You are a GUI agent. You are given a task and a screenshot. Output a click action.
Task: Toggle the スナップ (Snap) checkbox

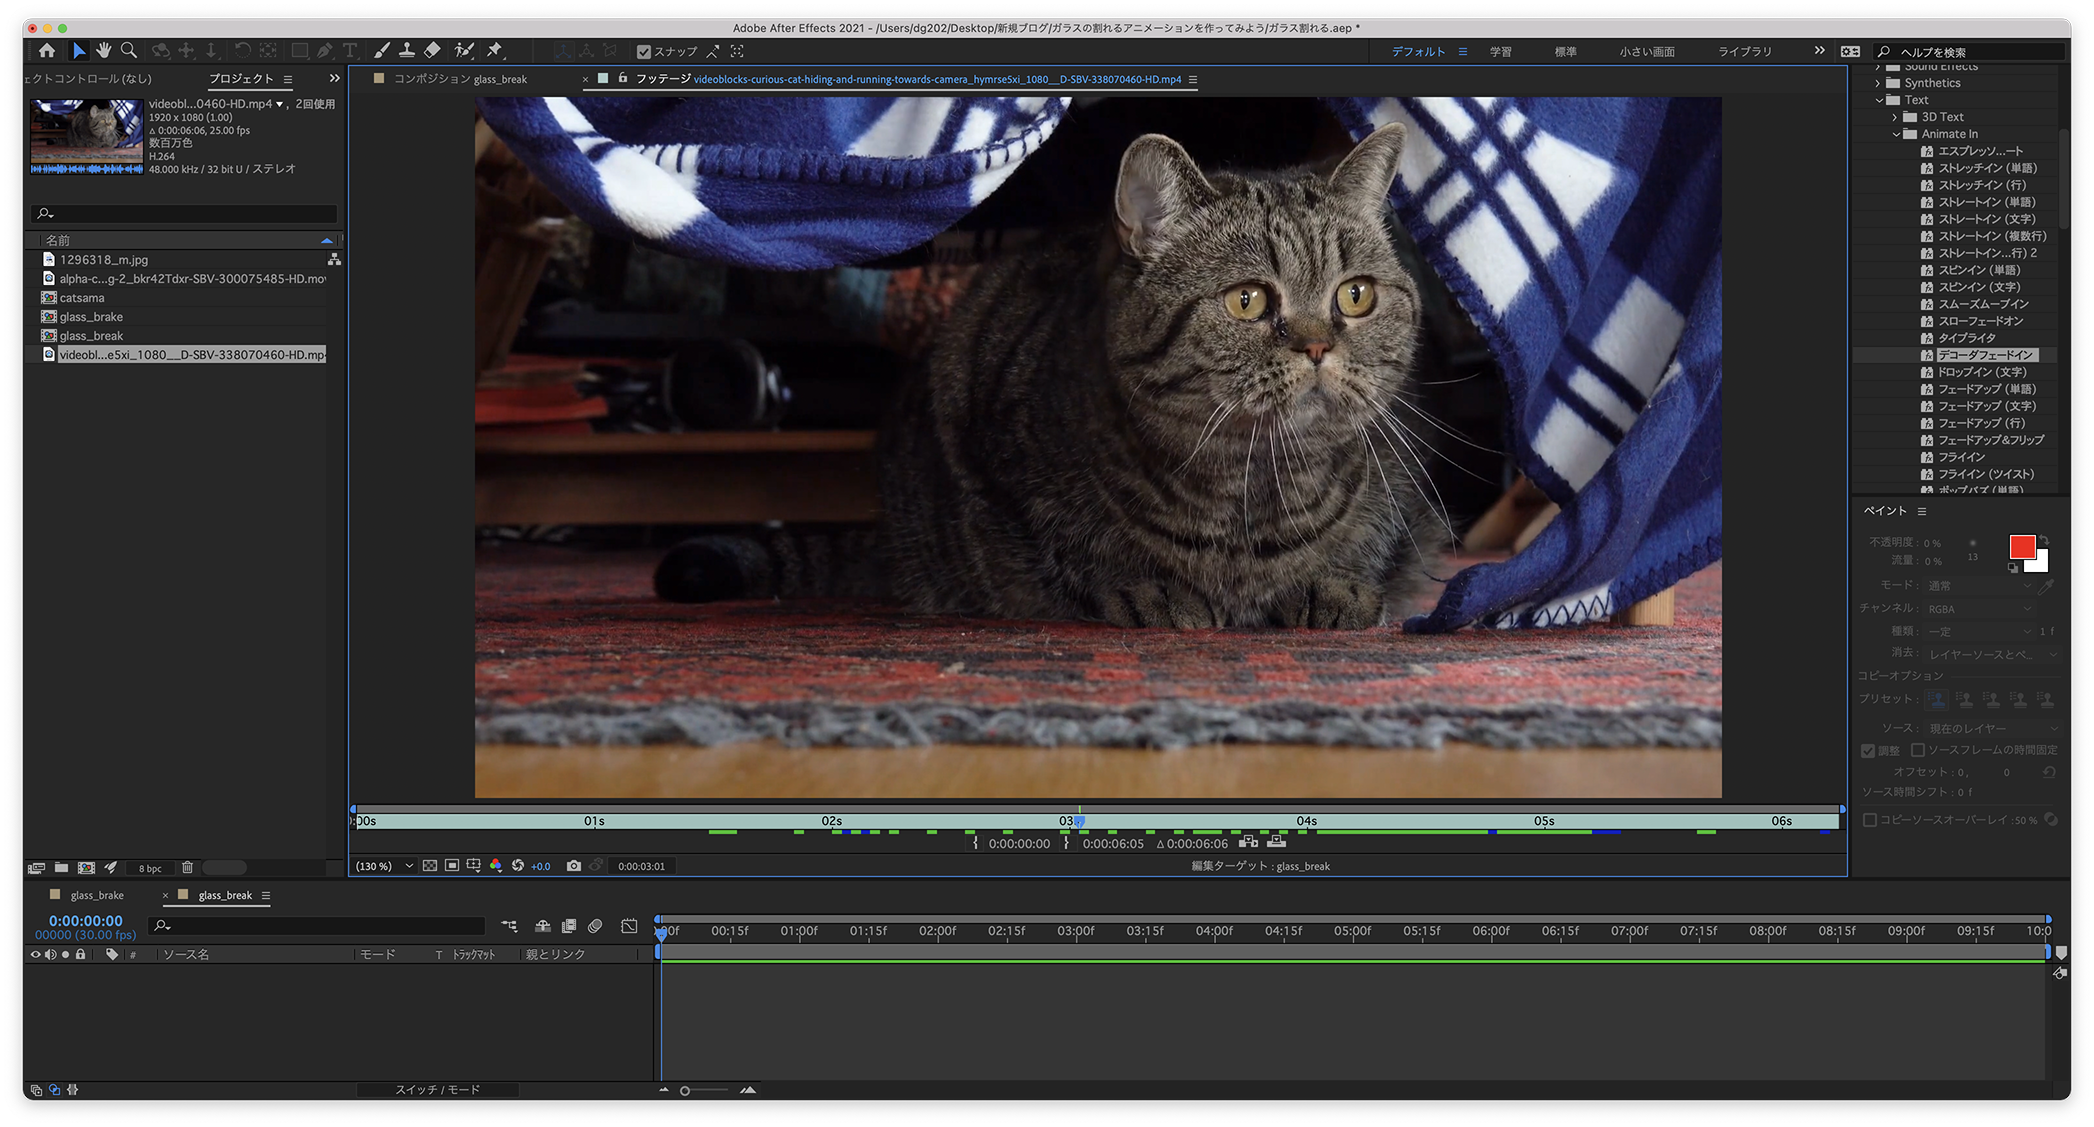[644, 52]
